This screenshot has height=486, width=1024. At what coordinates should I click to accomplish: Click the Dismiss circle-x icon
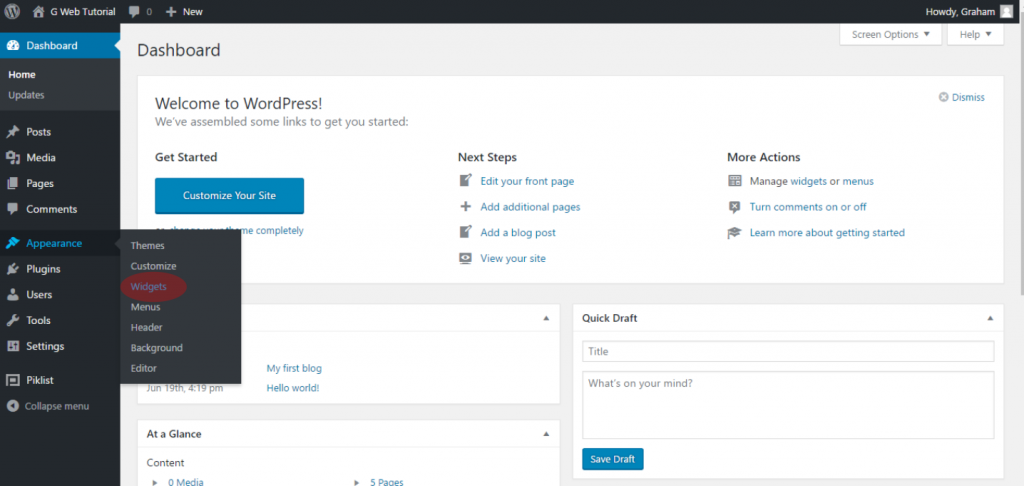coord(943,97)
